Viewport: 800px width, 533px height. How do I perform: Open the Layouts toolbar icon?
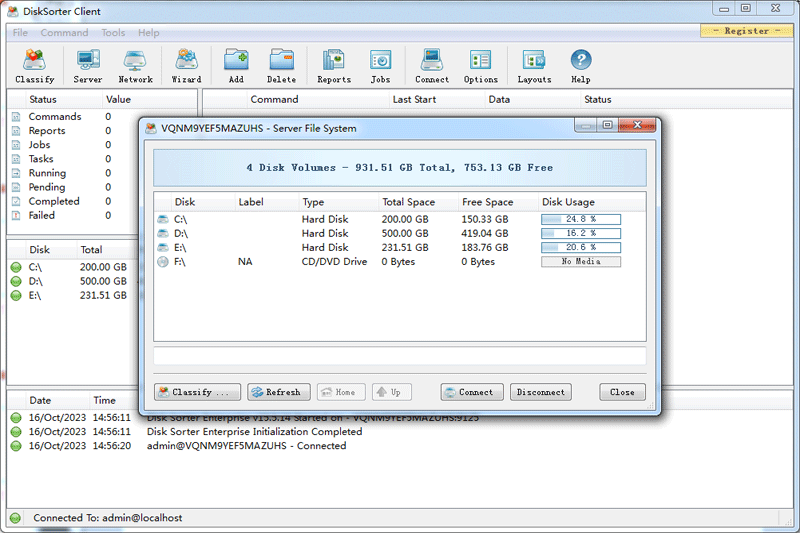point(534,66)
